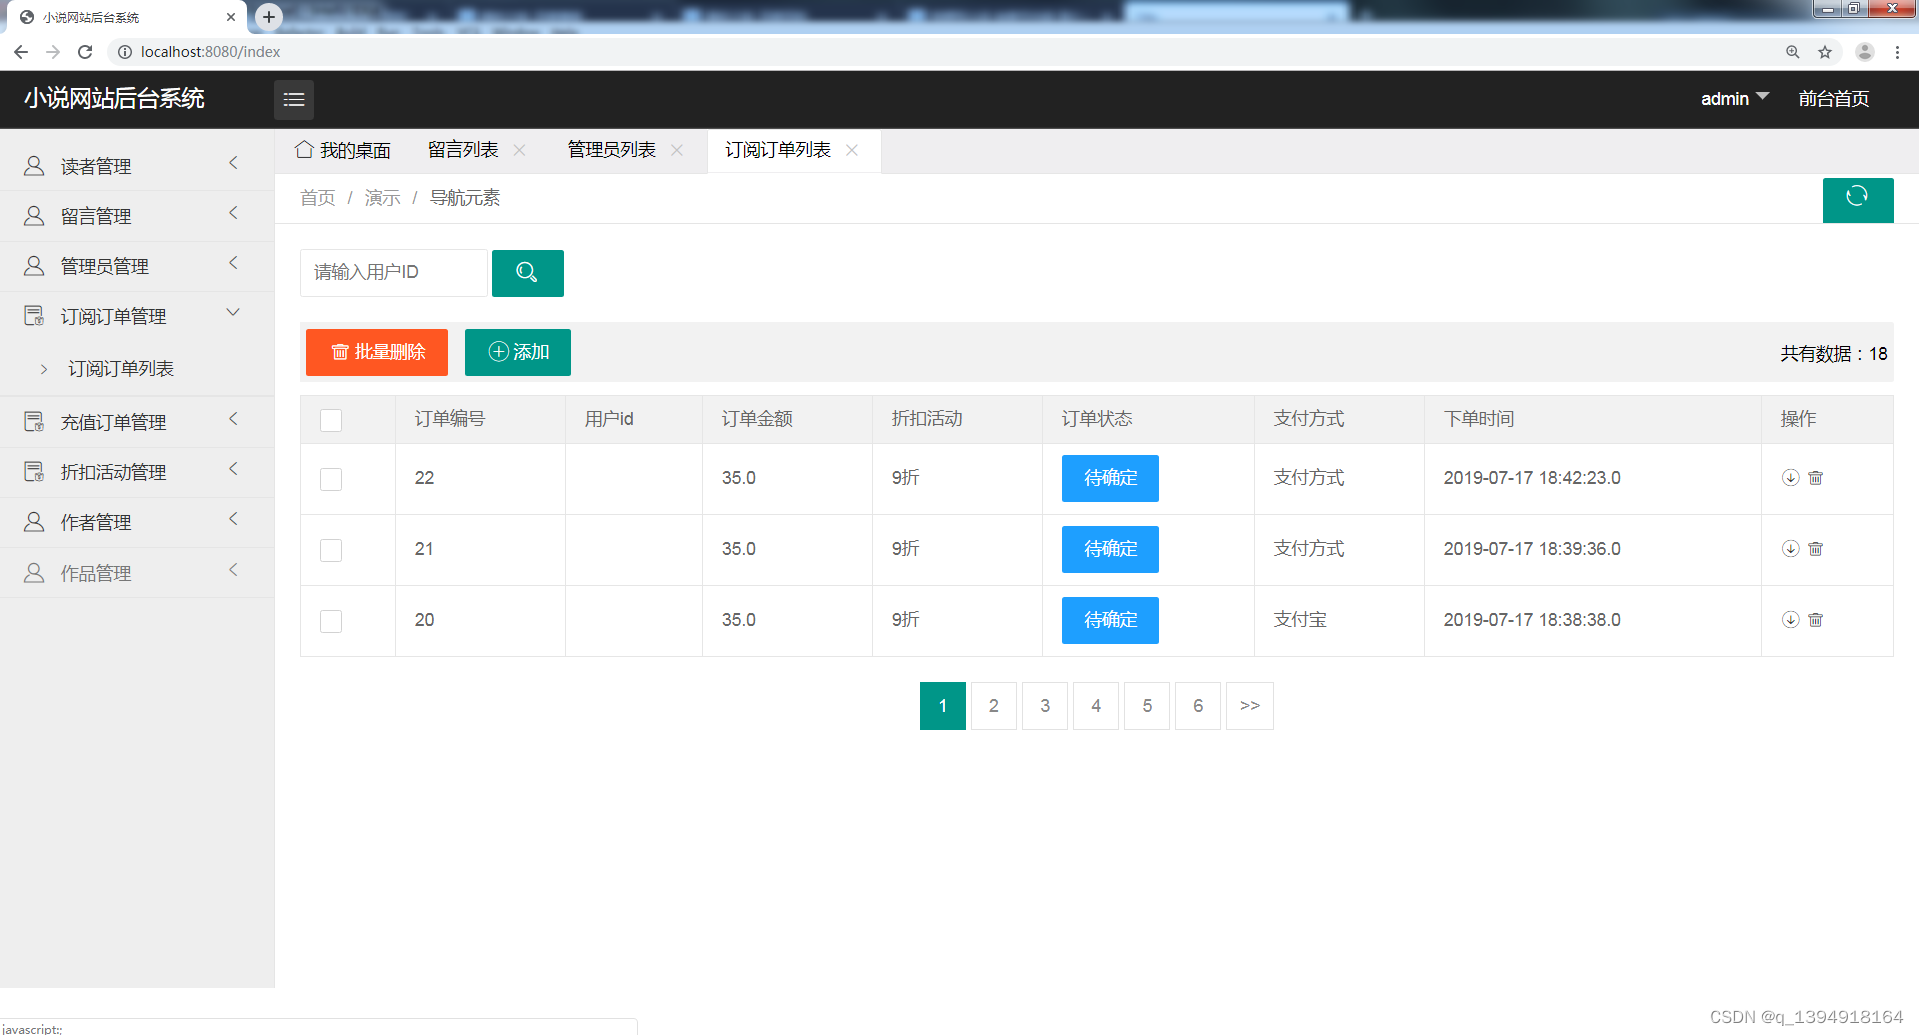Expand 作者管理 sidebar arrow
The height and width of the screenshot is (1035, 1919).
coord(233,519)
